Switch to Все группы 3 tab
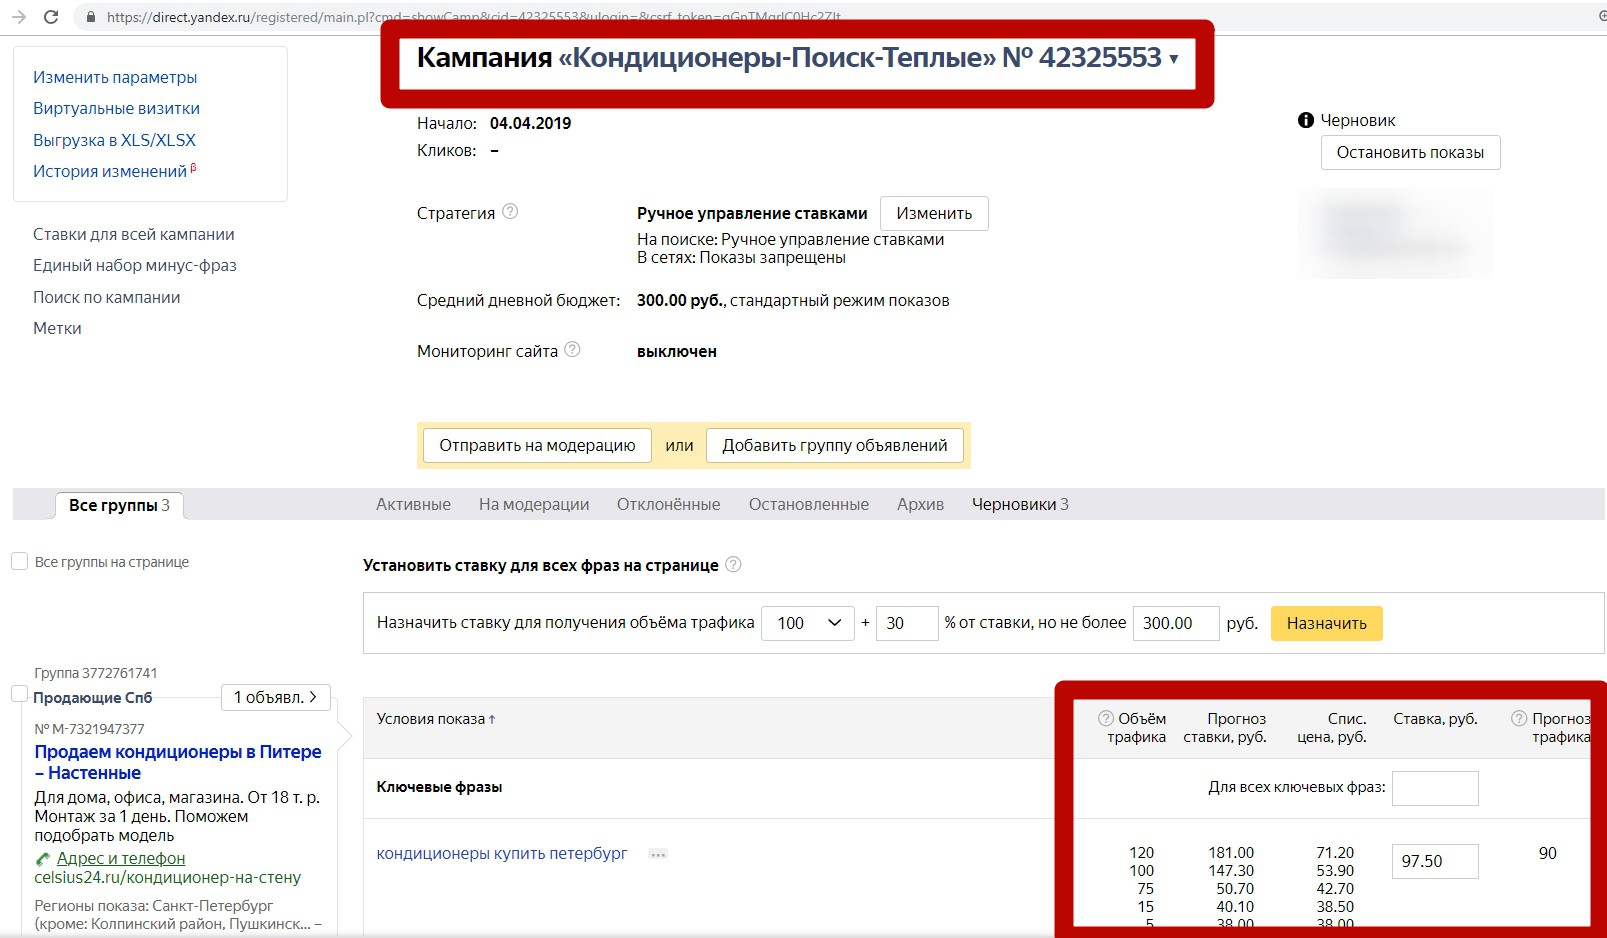The height and width of the screenshot is (938, 1607). 119,505
